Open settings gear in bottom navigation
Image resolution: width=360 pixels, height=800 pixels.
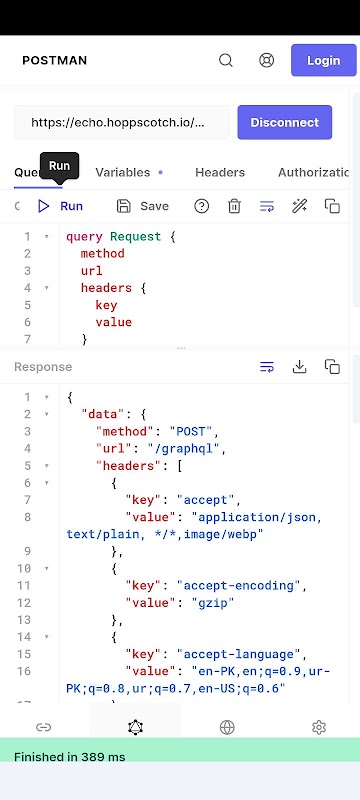[319, 727]
